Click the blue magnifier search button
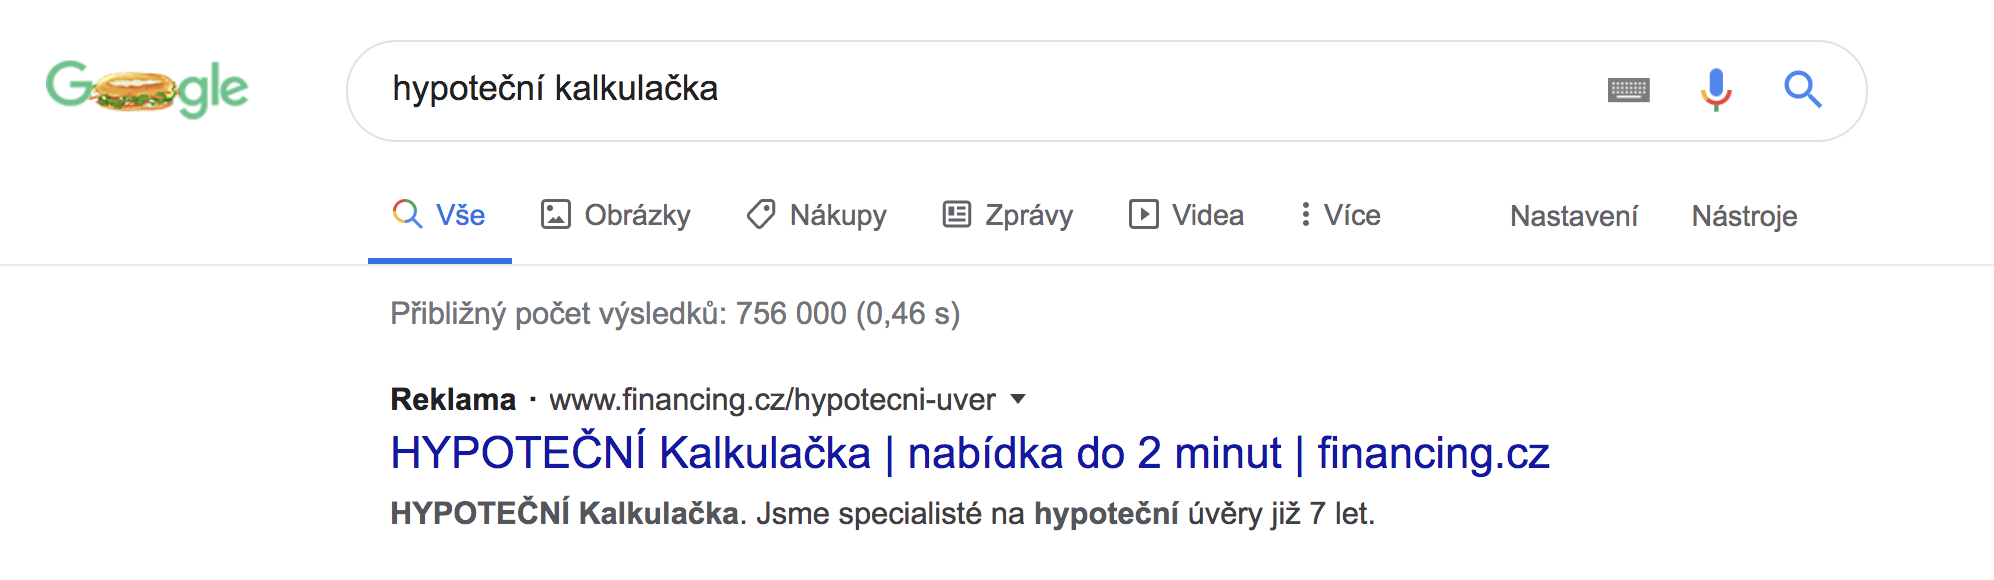The image size is (1994, 580). click(1803, 90)
